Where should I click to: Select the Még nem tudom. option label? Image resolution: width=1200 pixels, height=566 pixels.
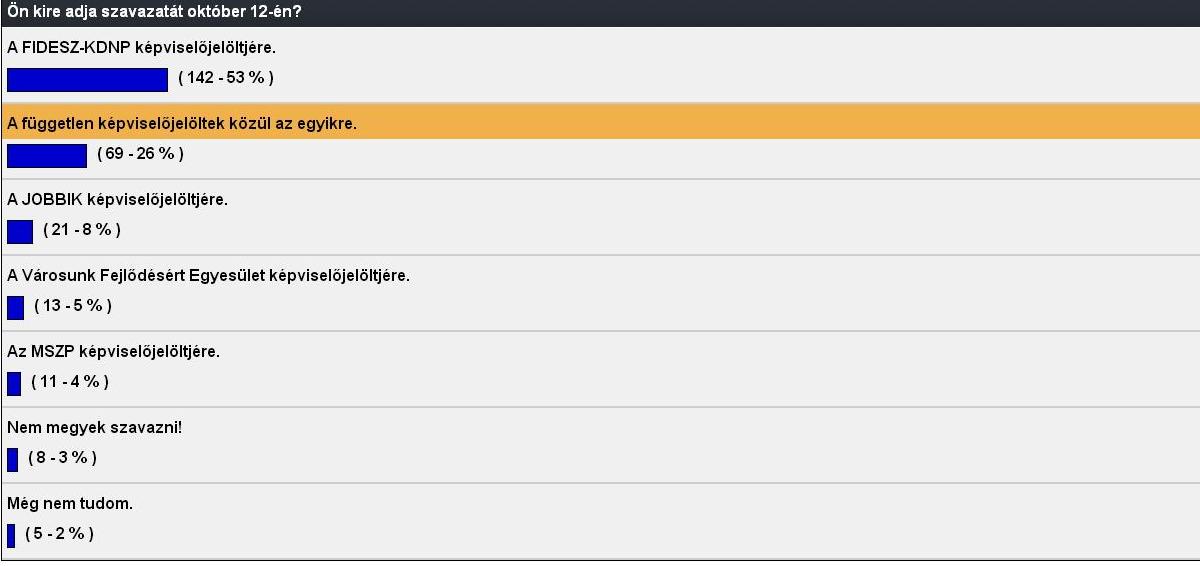click(70, 503)
